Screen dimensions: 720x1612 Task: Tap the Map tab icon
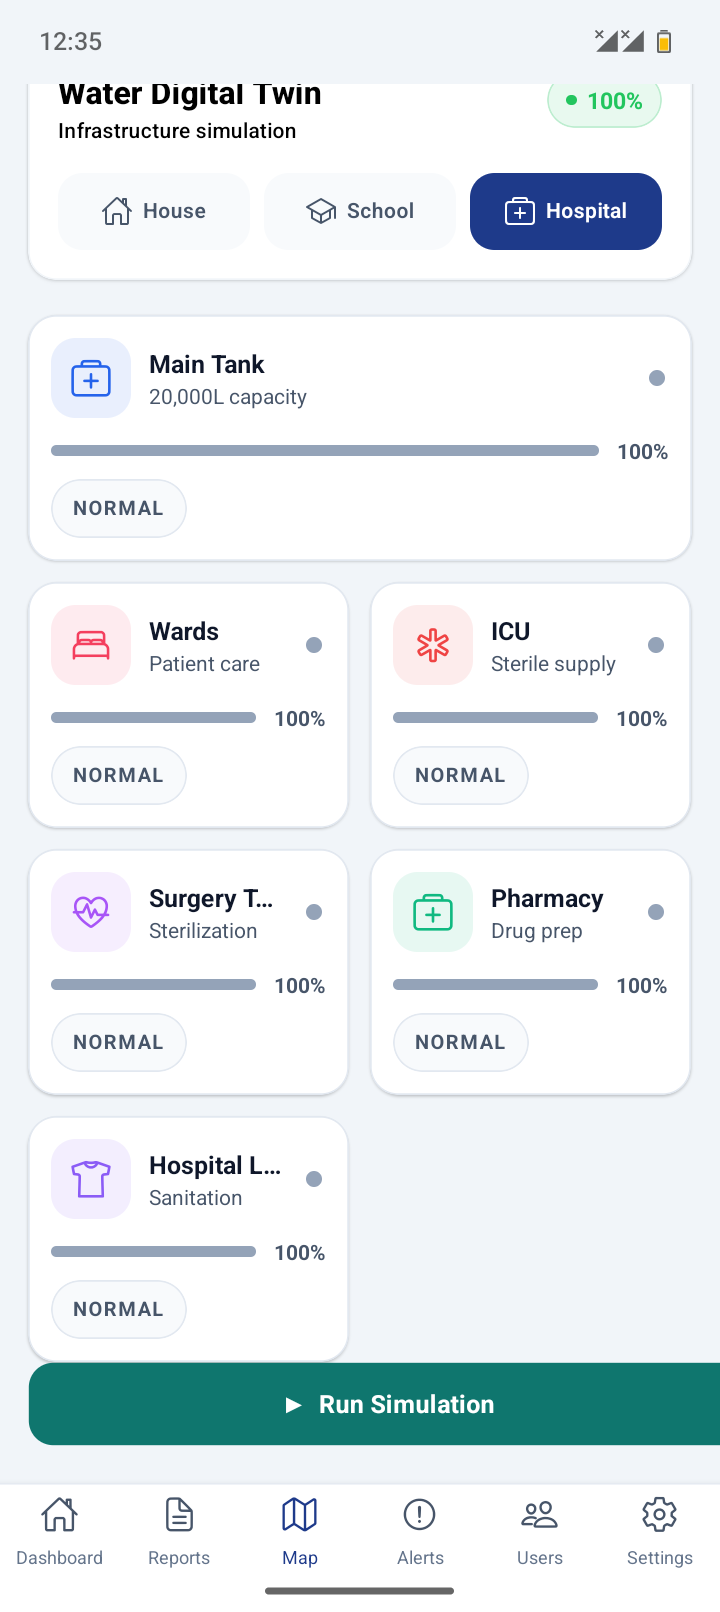[300, 1515]
